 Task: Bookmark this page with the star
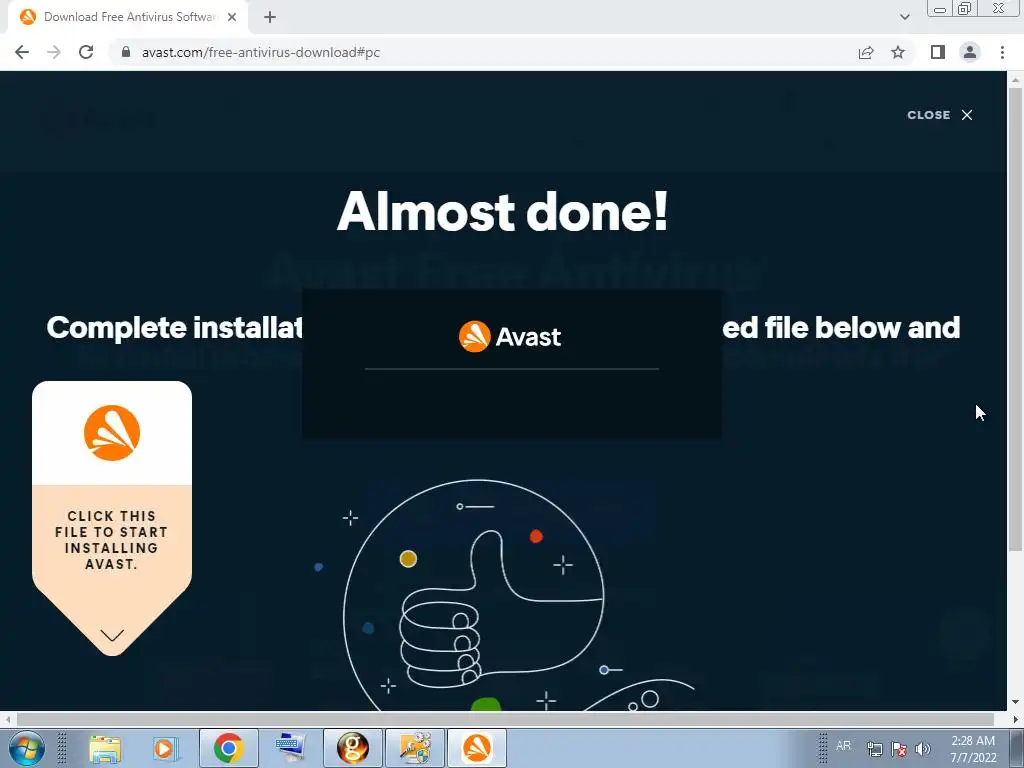click(x=898, y=52)
